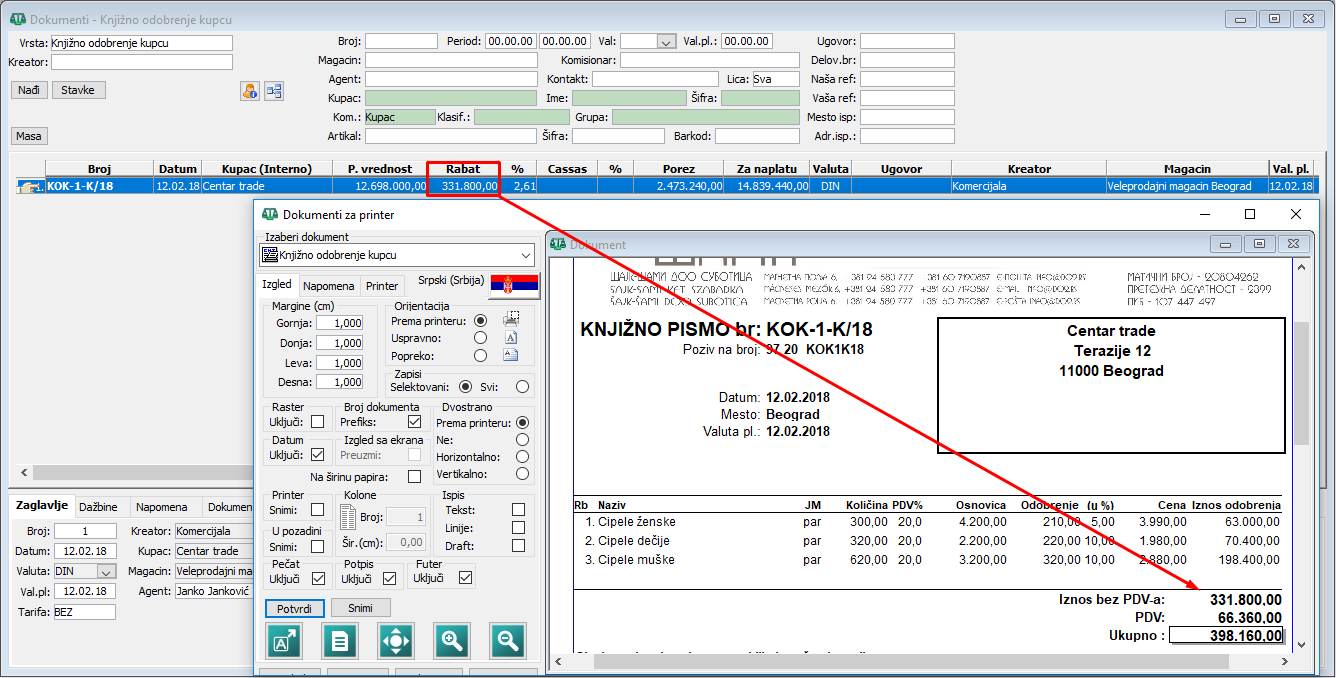Click the Snimi button beside Potvrdi

(x=361, y=608)
